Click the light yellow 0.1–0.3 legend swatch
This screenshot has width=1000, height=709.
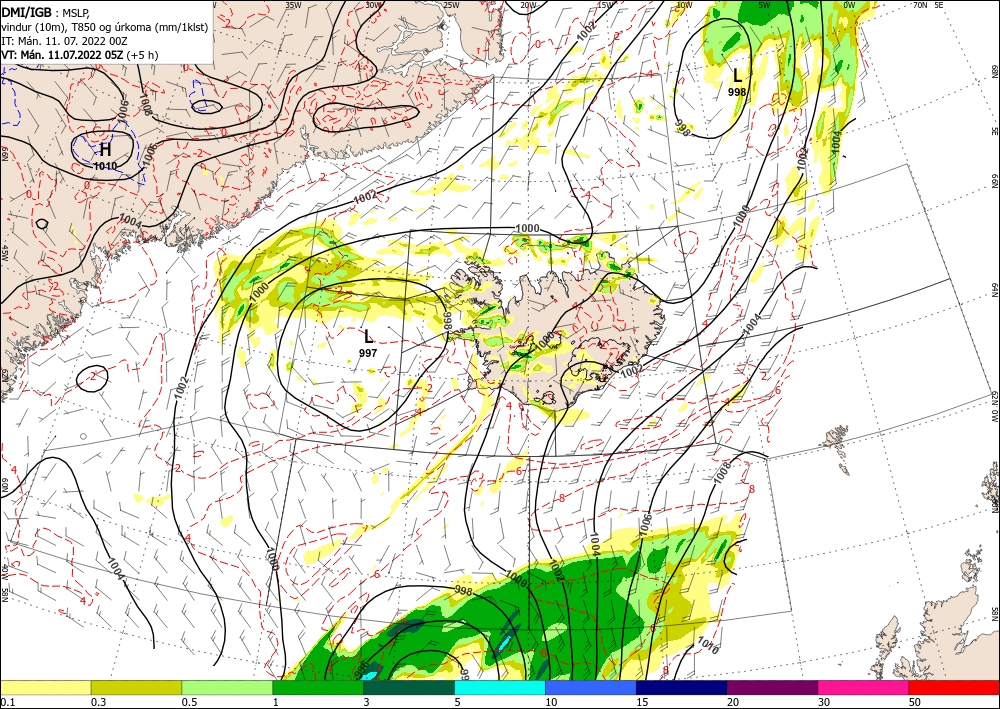click(45, 687)
